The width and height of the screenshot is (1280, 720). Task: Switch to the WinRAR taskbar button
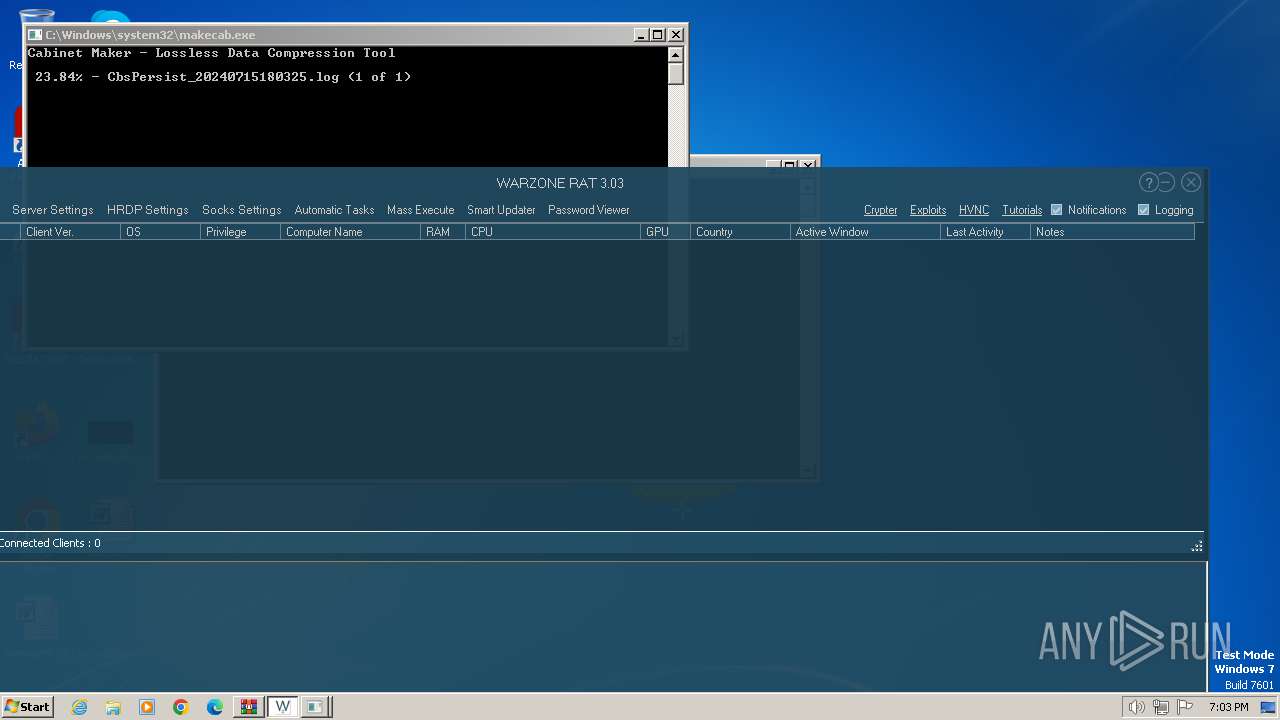(249, 707)
